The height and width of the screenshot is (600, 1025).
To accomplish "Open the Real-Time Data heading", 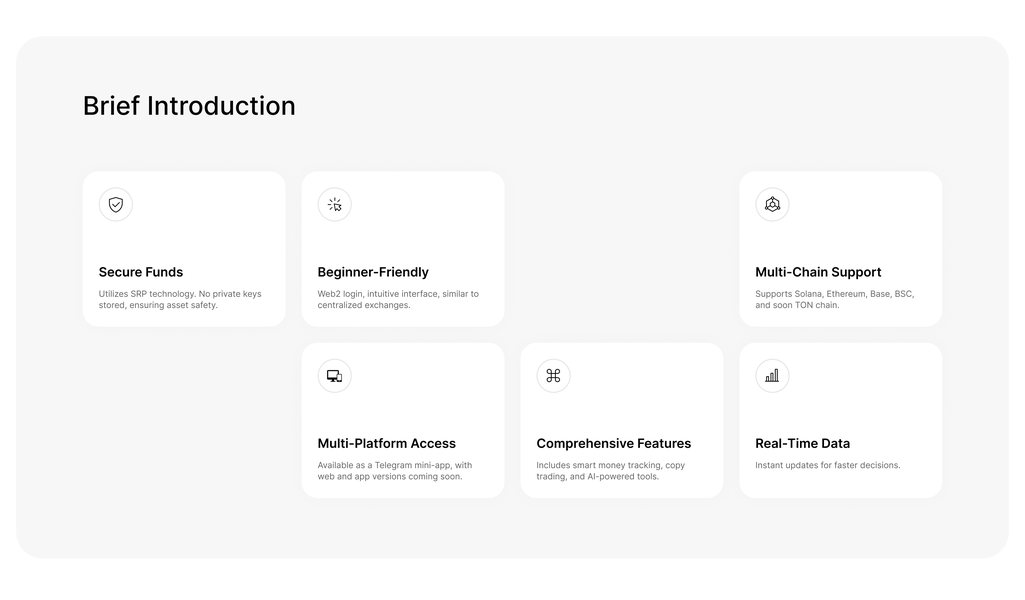I will point(803,443).
